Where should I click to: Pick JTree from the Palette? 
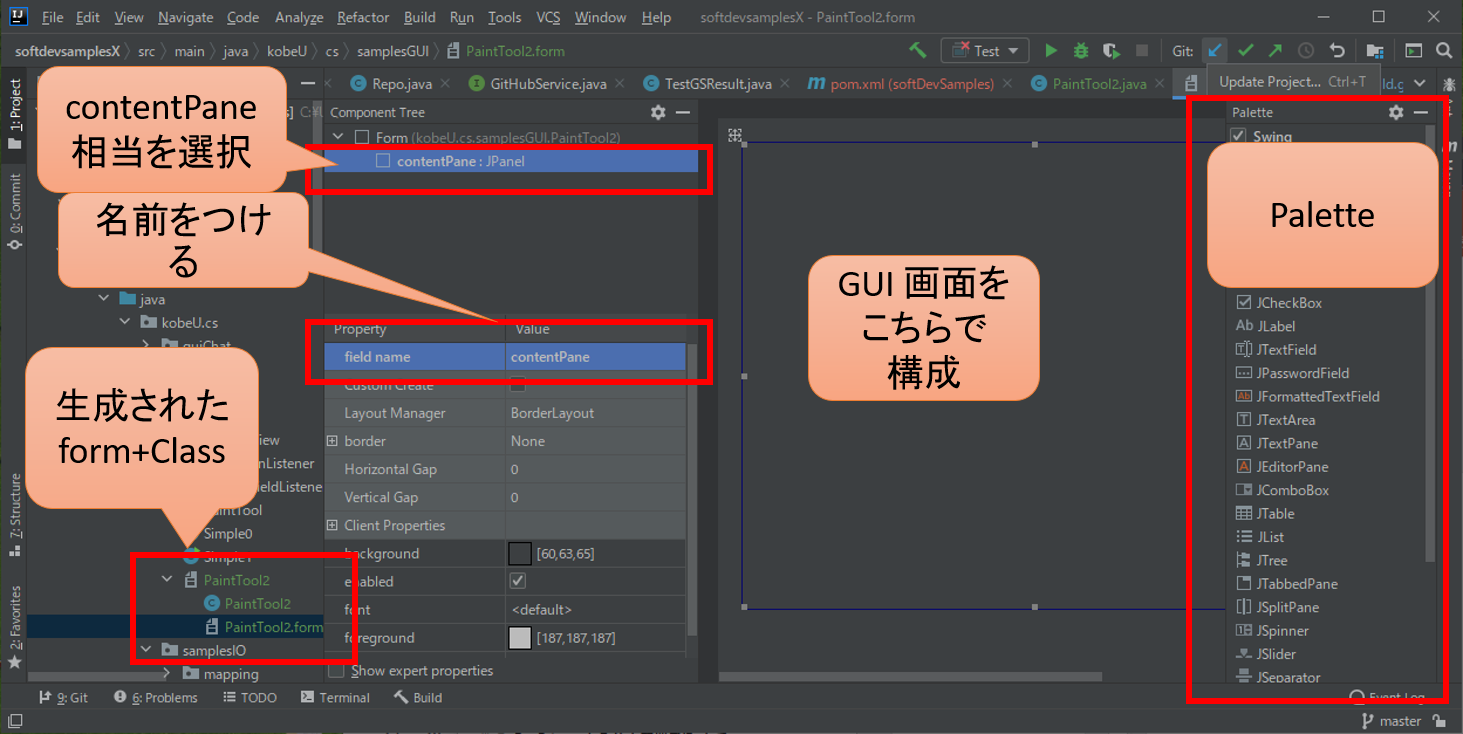[1272, 560]
